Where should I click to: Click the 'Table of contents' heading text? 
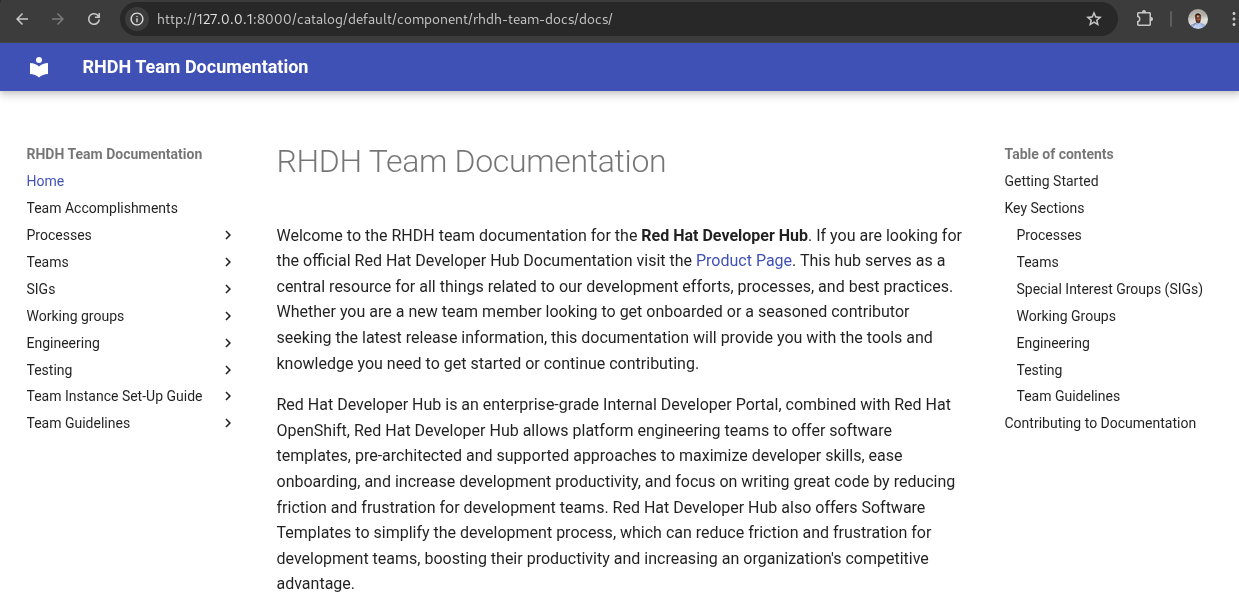[x=1059, y=154]
